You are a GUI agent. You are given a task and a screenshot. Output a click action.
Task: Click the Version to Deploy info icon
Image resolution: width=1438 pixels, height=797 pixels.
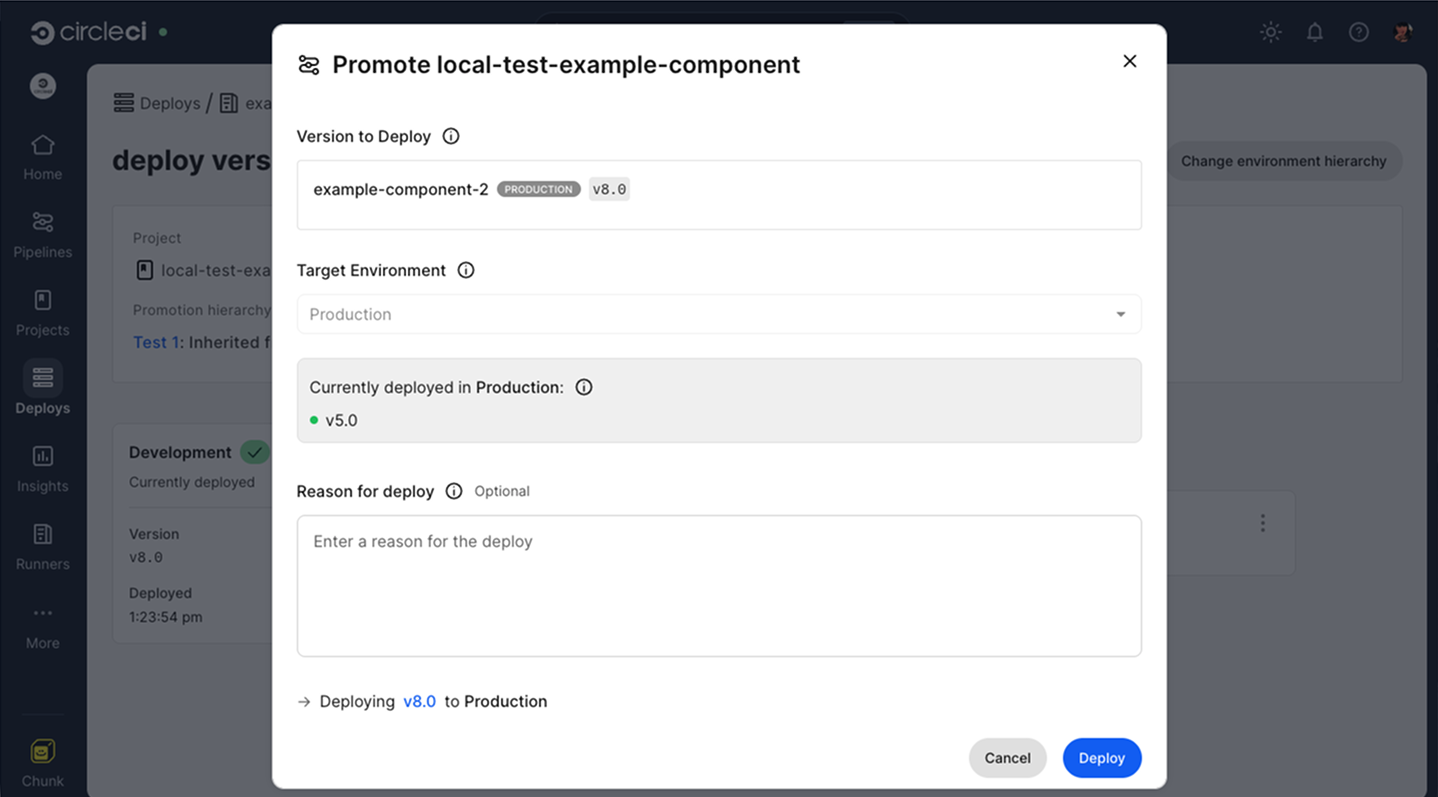coord(450,136)
